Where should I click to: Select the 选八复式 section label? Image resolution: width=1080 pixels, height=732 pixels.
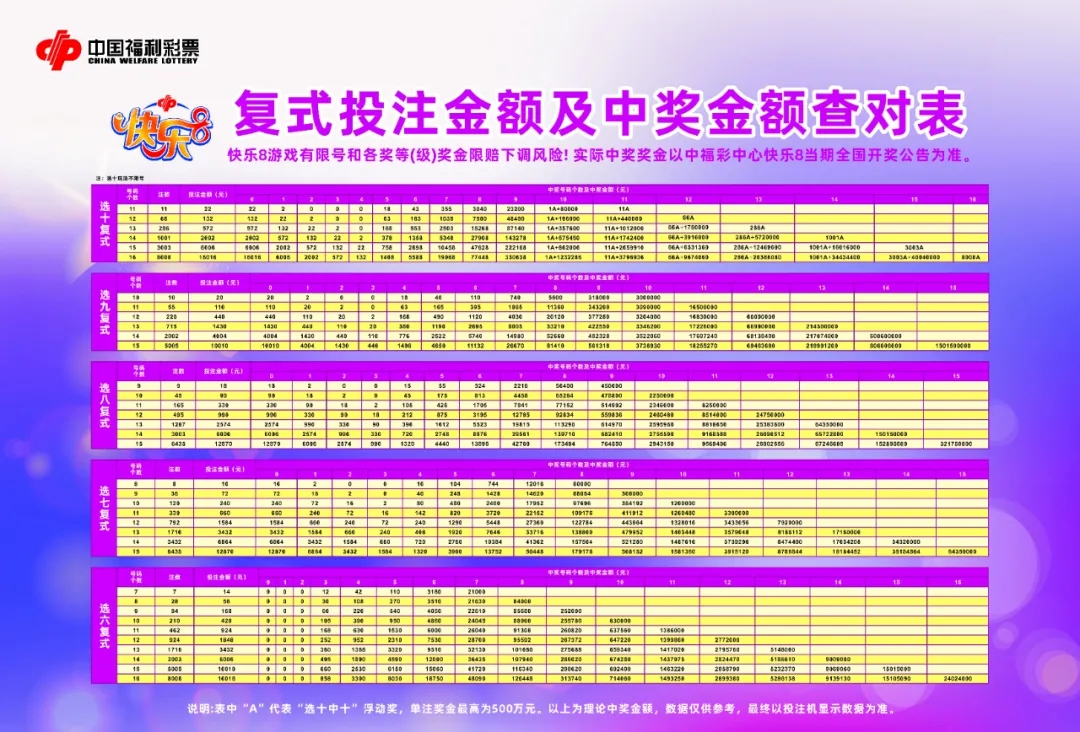click(104, 405)
